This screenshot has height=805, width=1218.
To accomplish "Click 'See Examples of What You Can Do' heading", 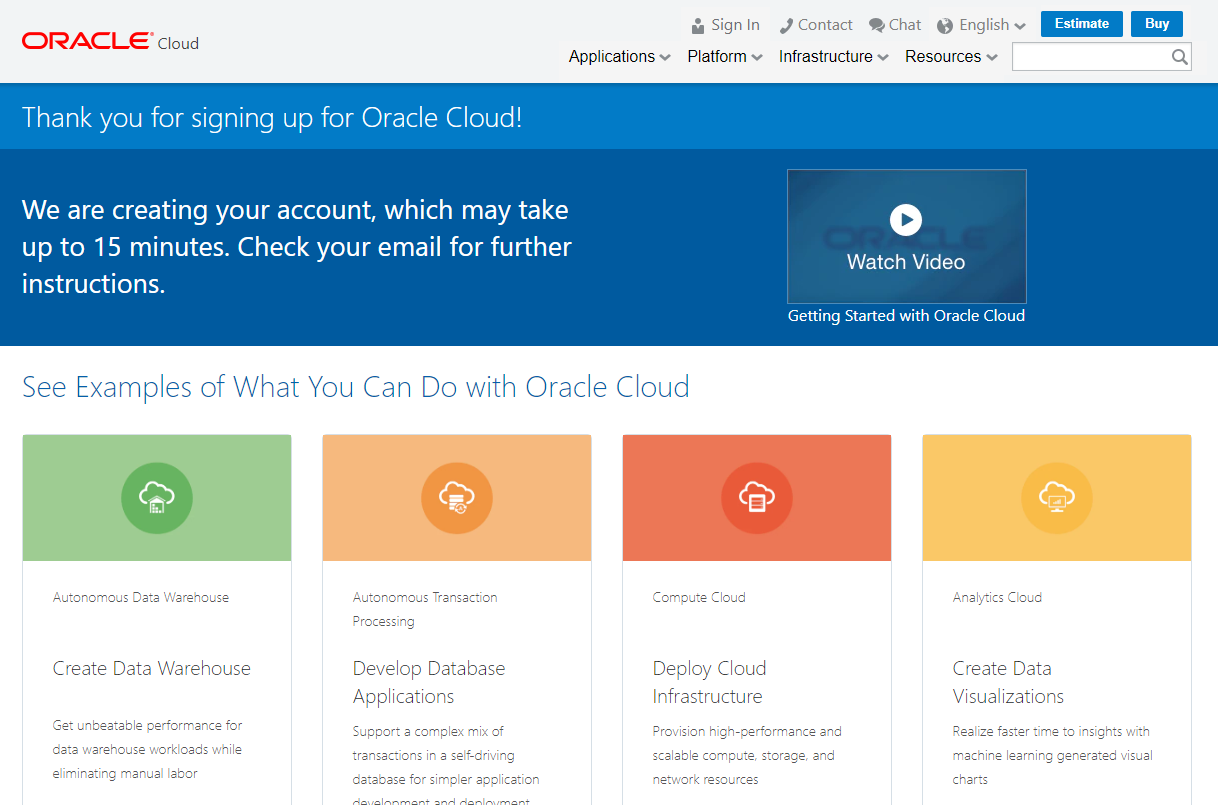I will click(x=356, y=387).
